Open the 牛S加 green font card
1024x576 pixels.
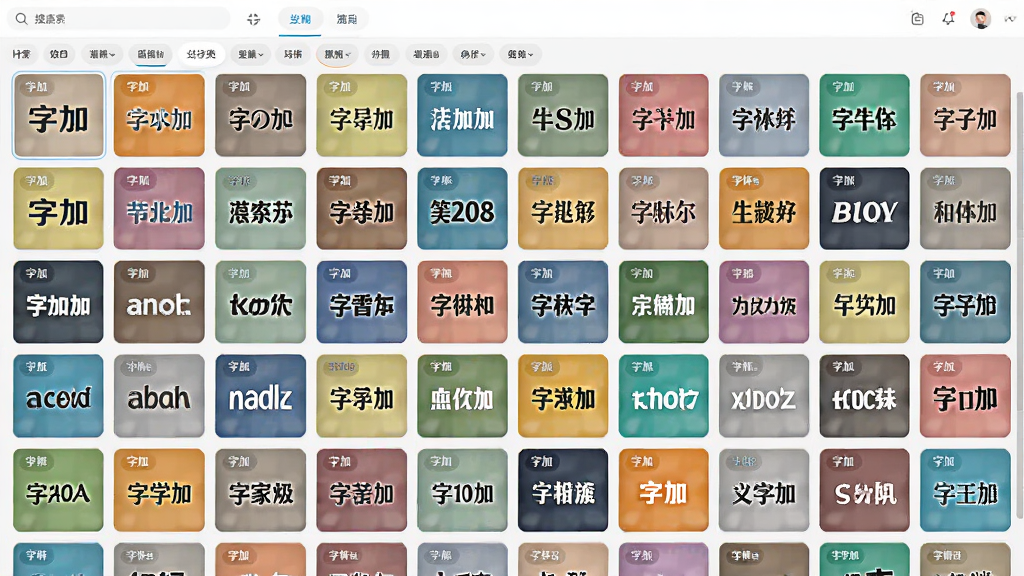coord(562,115)
